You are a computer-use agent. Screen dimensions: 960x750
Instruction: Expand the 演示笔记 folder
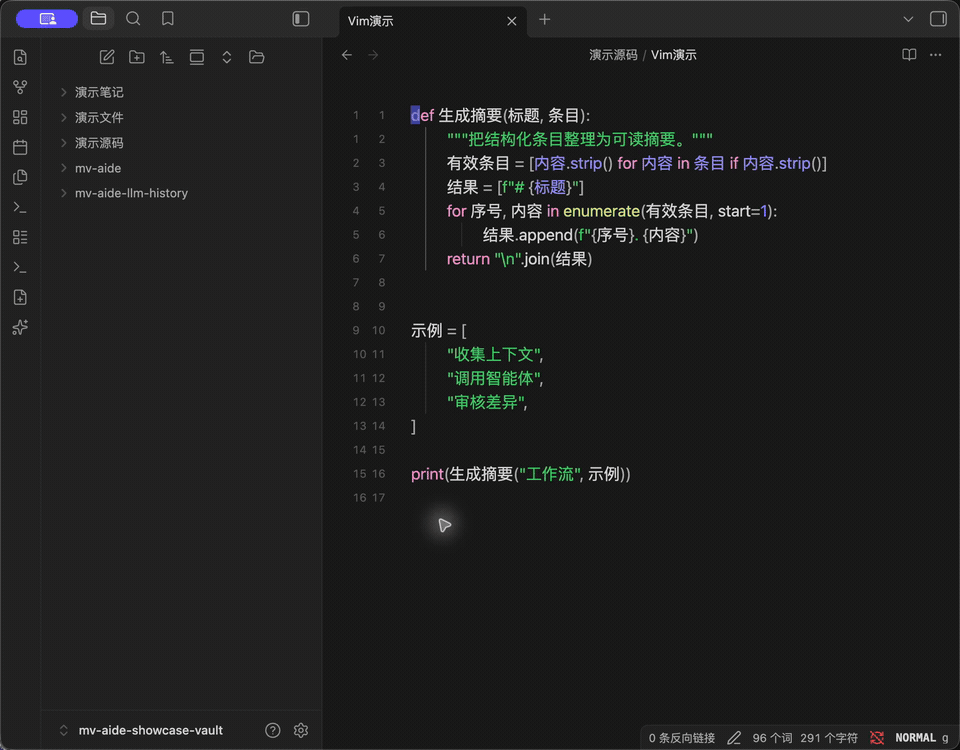coord(99,92)
